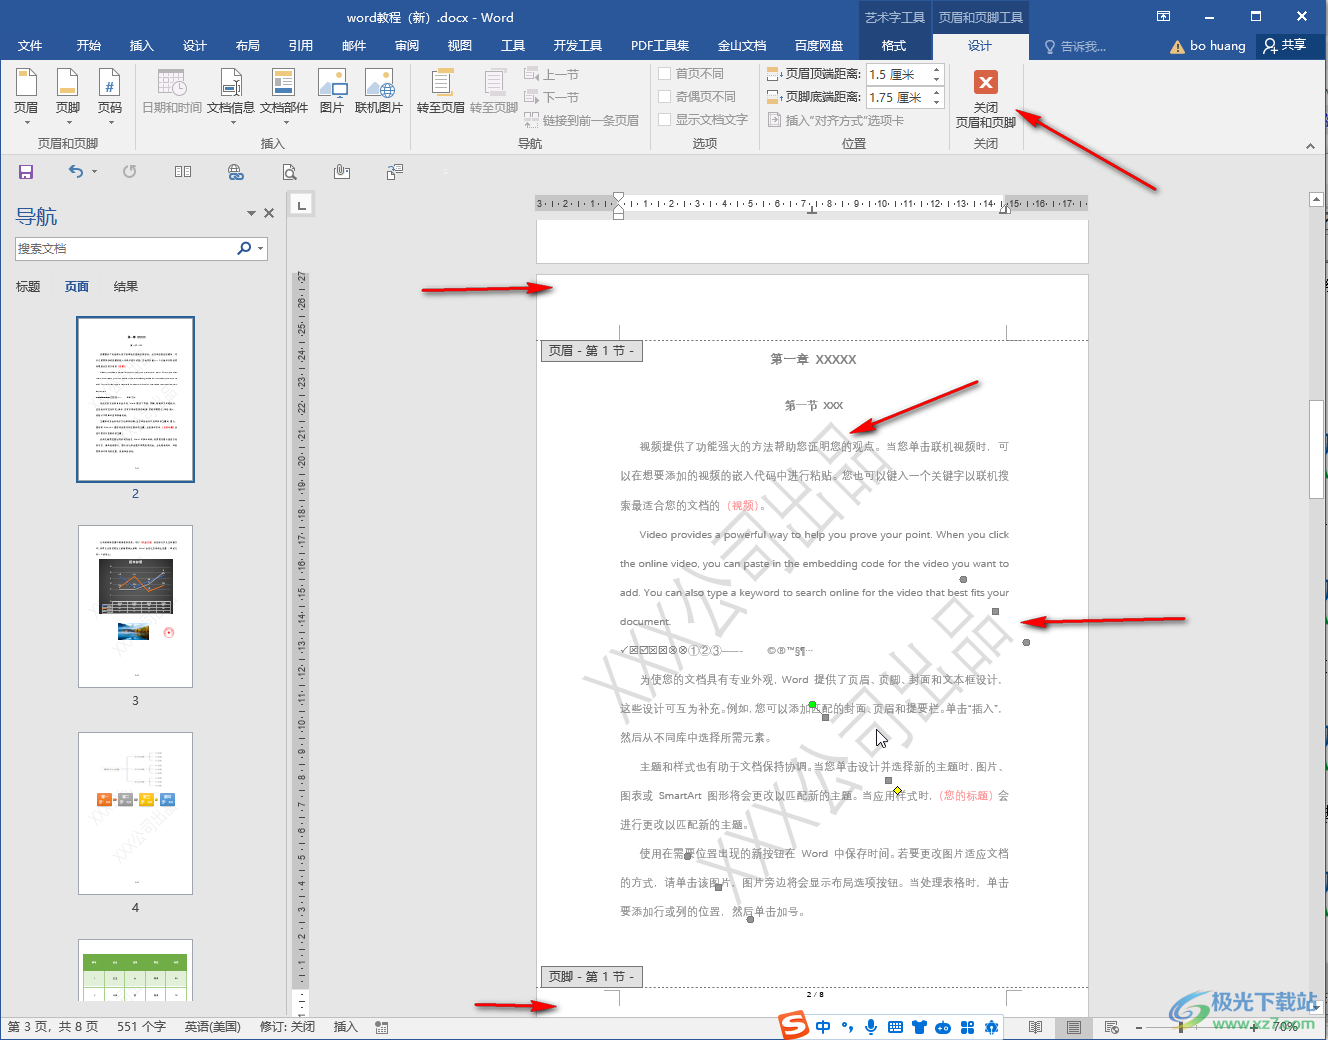
Task: Click 插入"对齐方式"选项卡 button
Action: [x=836, y=121]
